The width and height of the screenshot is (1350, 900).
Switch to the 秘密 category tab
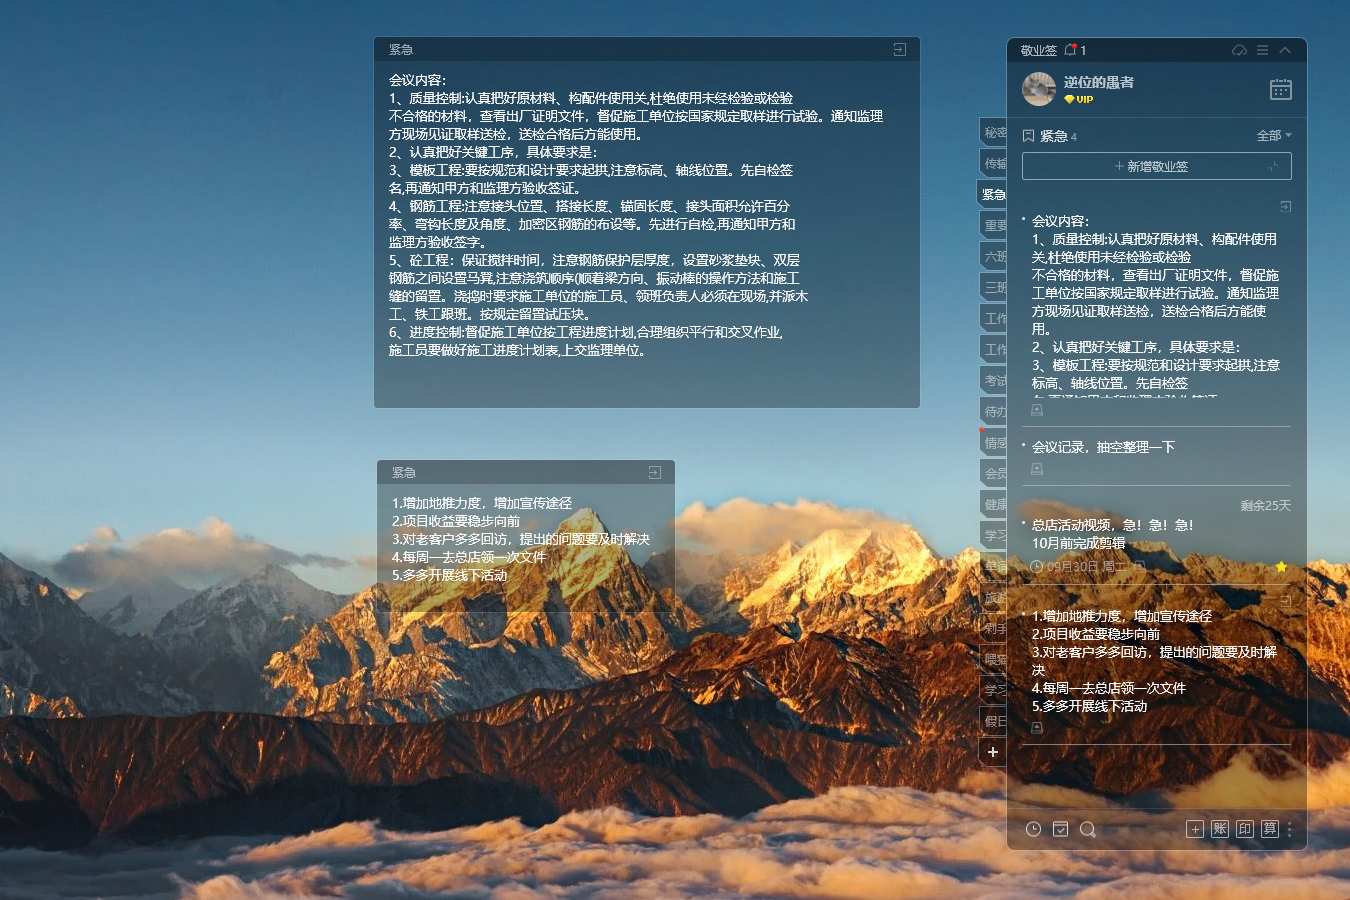tap(993, 132)
